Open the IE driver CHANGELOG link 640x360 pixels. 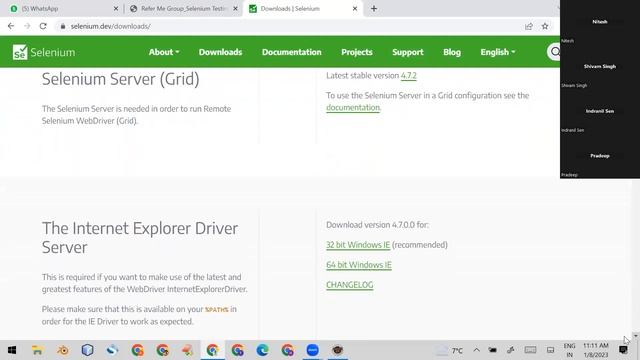(350, 285)
